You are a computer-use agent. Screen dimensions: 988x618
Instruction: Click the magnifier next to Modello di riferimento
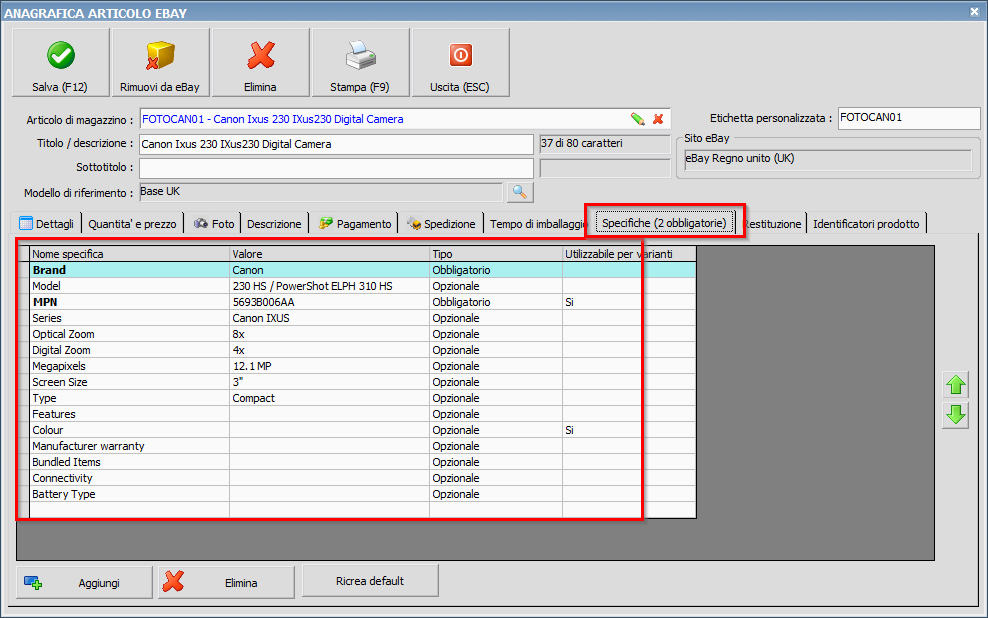click(520, 192)
